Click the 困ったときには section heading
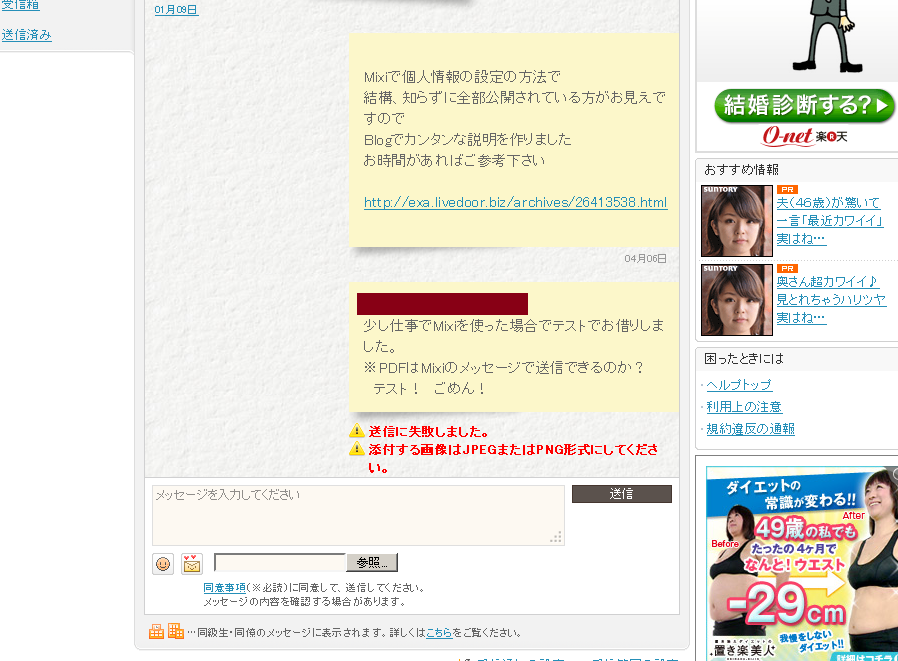 click(744, 359)
